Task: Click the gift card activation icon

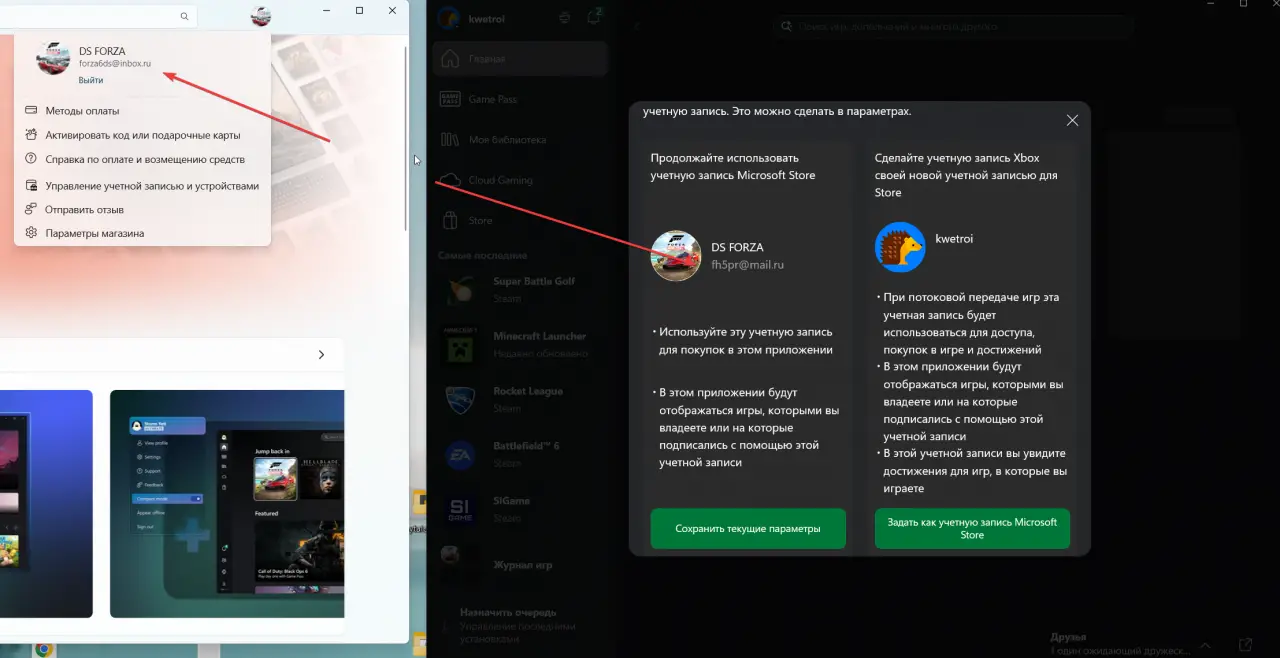Action: [32, 135]
